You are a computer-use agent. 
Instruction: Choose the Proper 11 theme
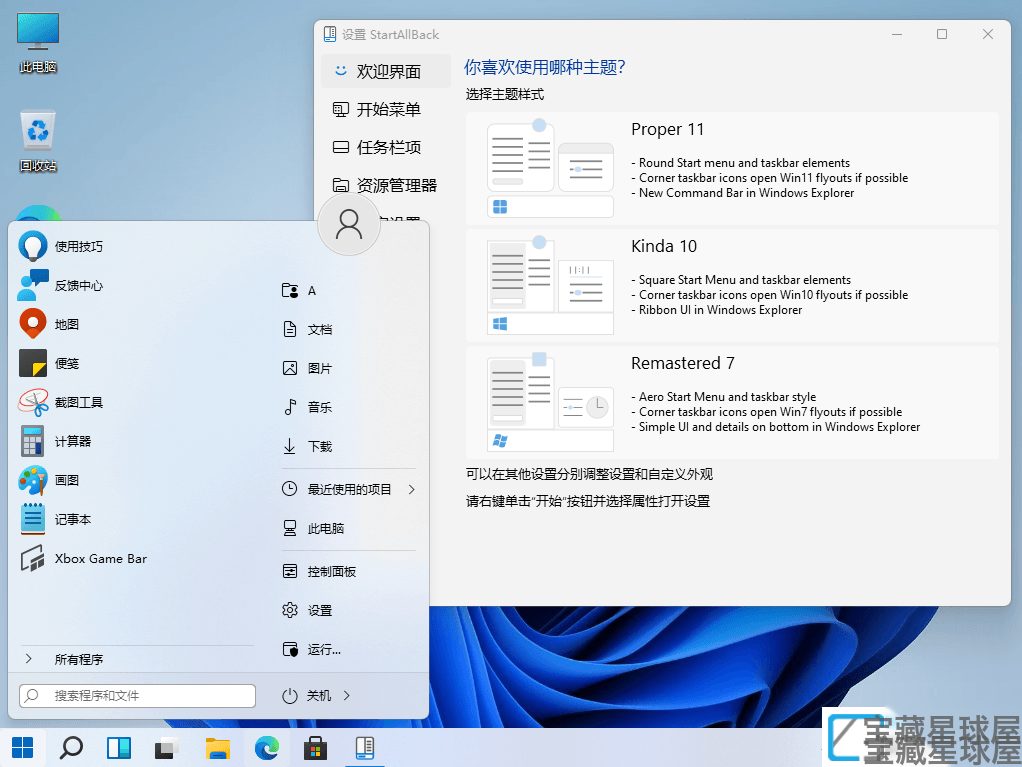tap(732, 168)
